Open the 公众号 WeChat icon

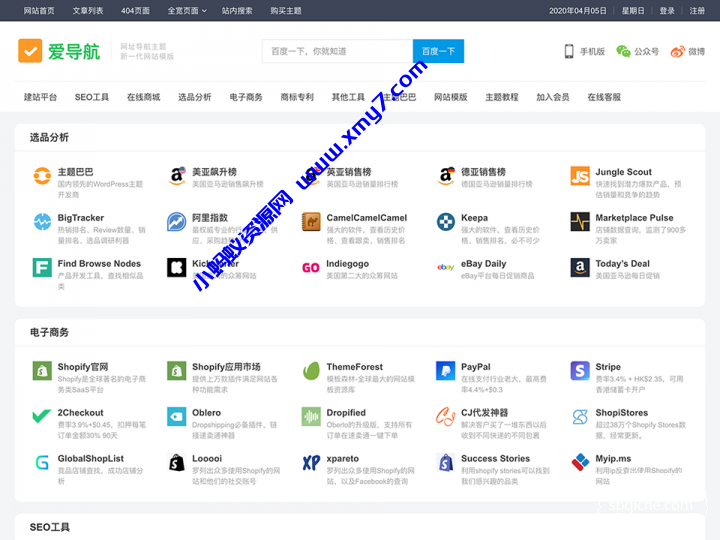click(623, 51)
